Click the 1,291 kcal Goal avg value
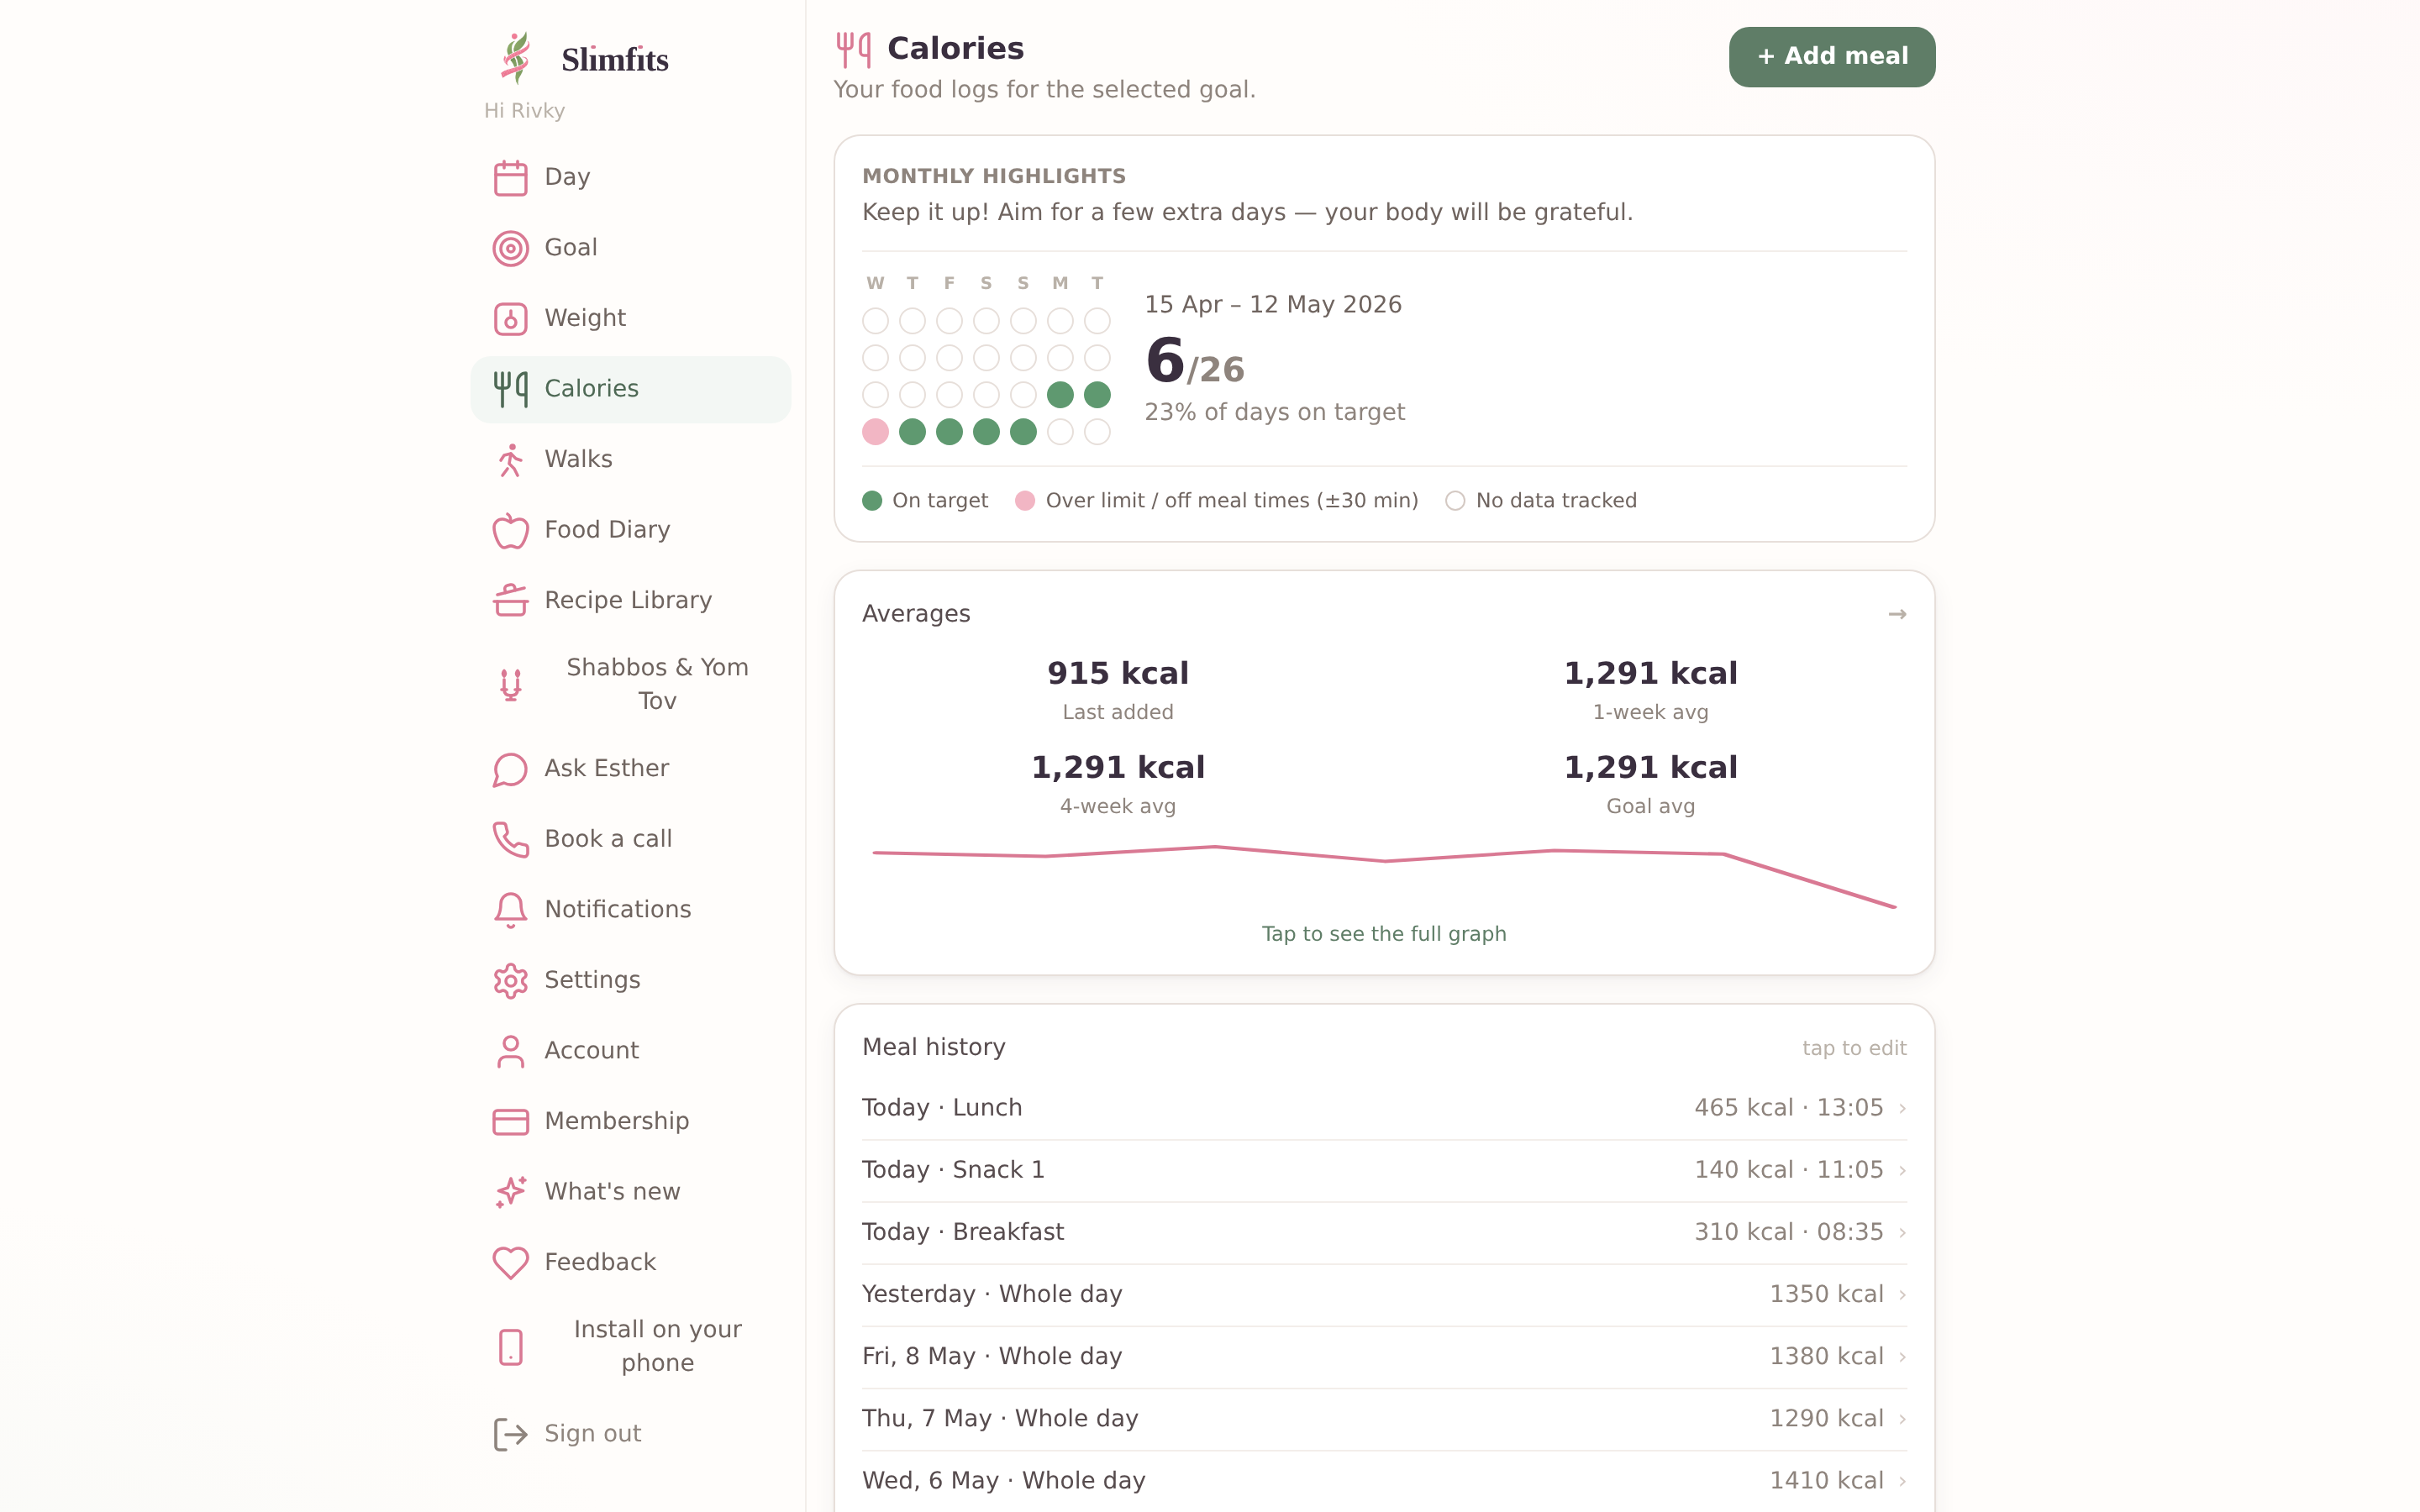Image resolution: width=2420 pixels, height=1512 pixels. coord(1650,767)
